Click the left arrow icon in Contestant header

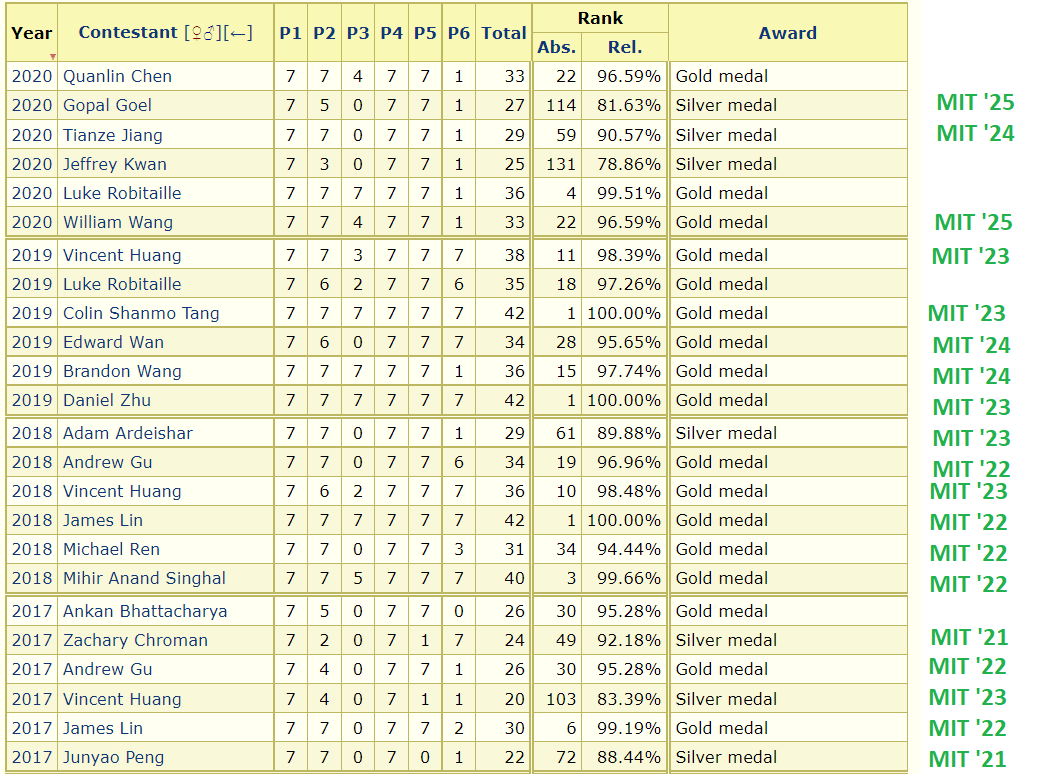click(x=238, y=33)
